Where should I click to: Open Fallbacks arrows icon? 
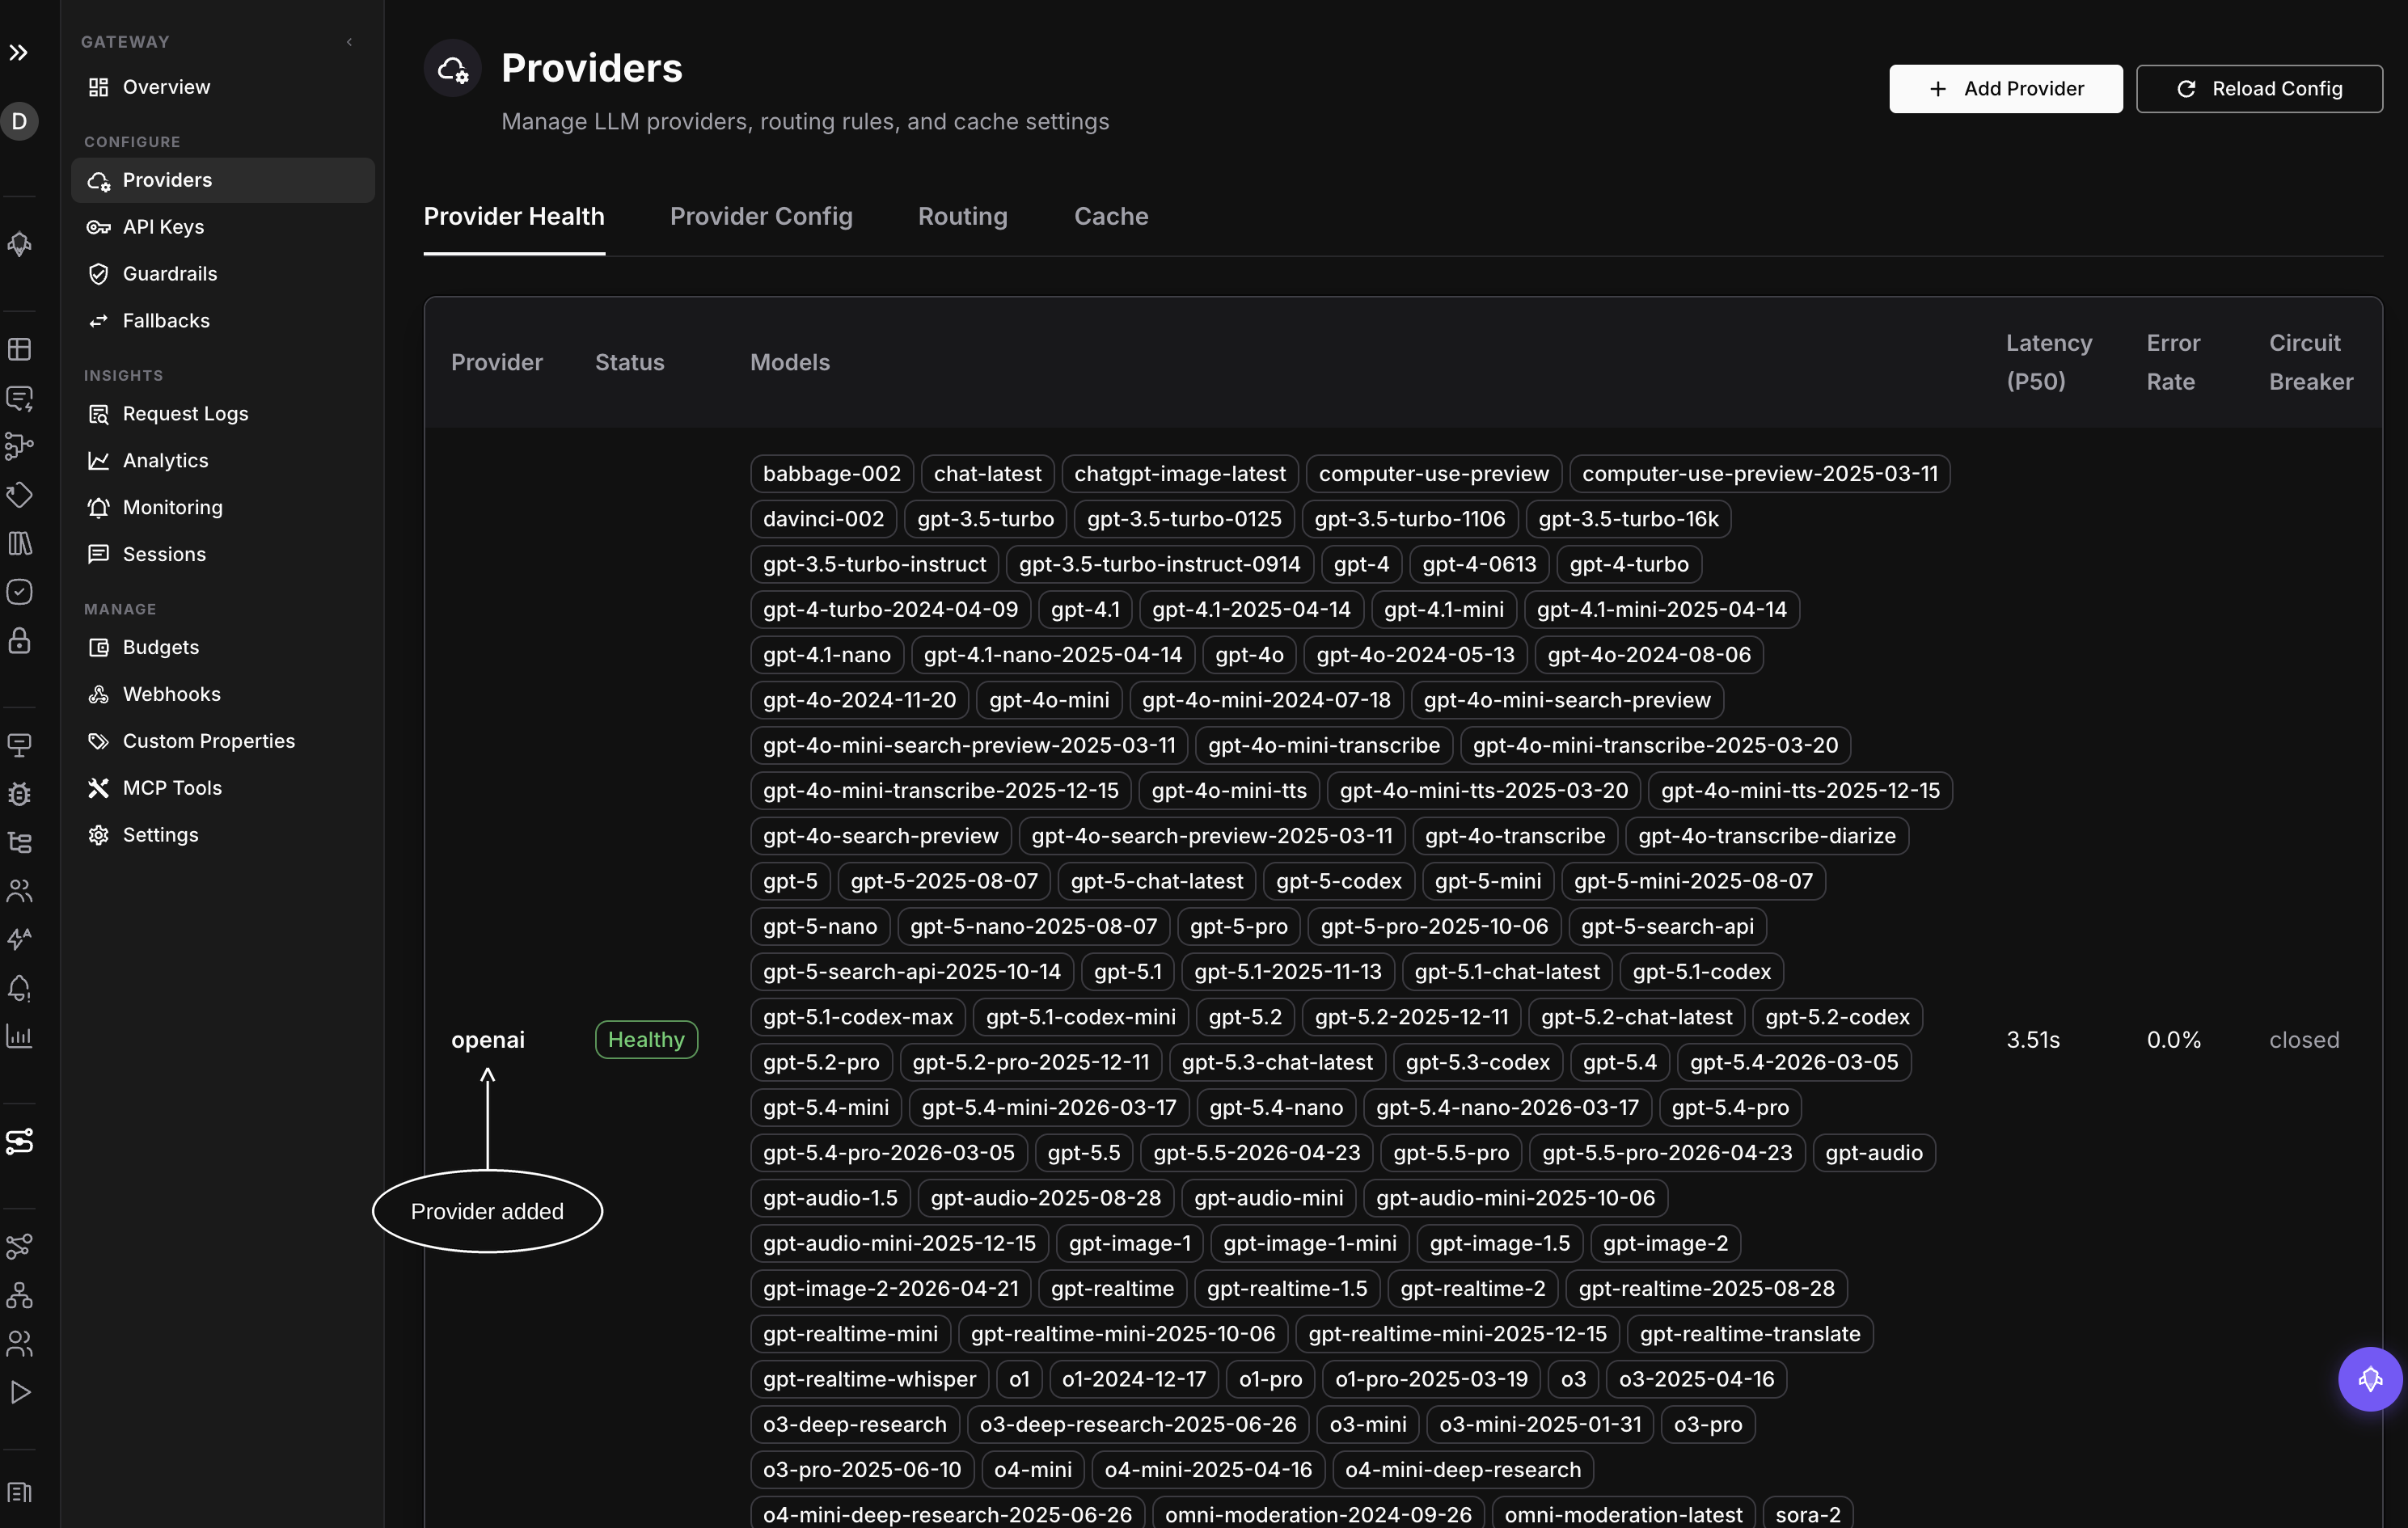(98, 321)
